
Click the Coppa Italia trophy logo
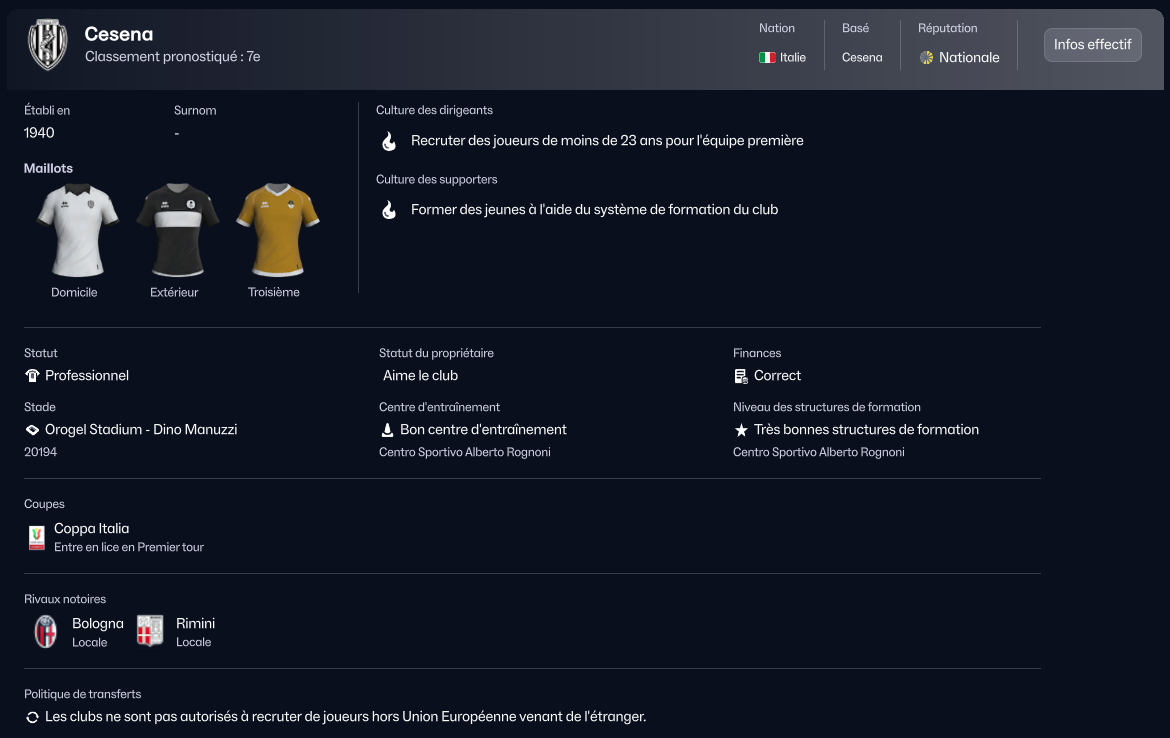pos(37,538)
